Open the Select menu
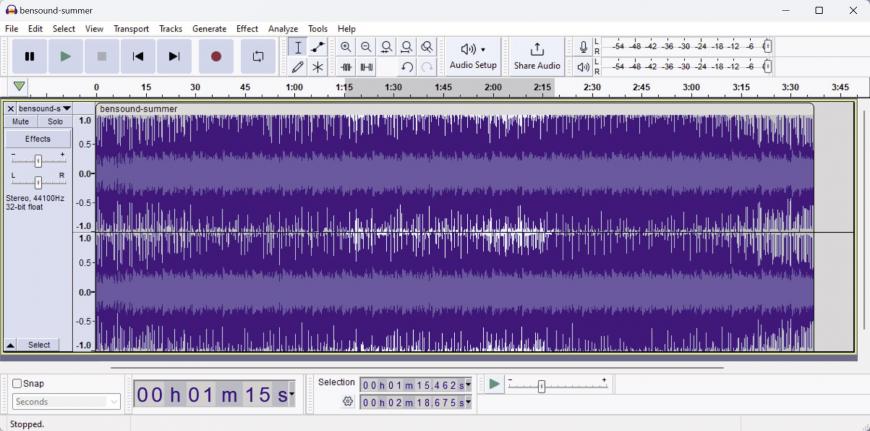870x431 pixels. tap(64, 28)
